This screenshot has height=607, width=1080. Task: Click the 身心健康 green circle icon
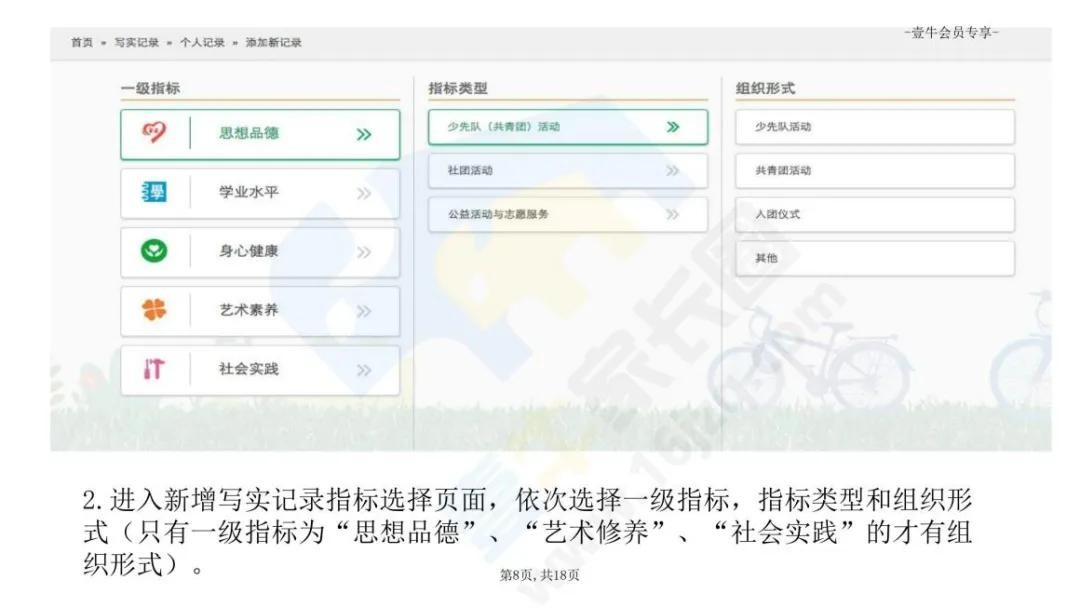155,251
